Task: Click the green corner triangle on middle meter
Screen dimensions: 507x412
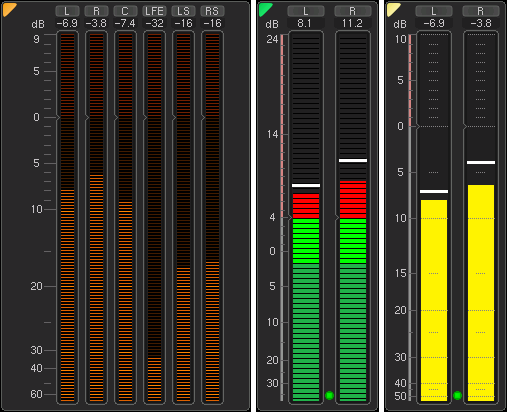Action: [264, 9]
